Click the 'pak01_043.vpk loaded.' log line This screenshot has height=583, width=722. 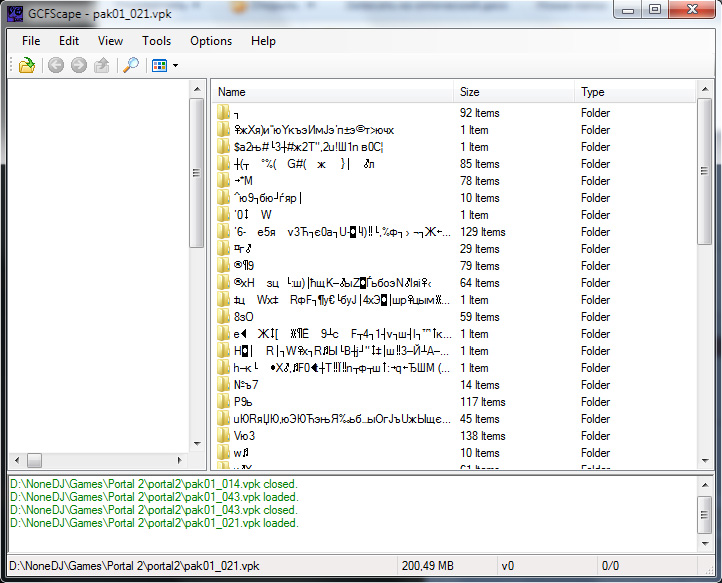point(154,497)
